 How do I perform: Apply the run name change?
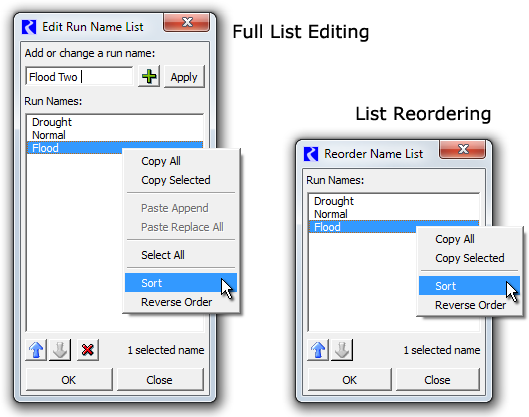pyautogui.click(x=184, y=77)
